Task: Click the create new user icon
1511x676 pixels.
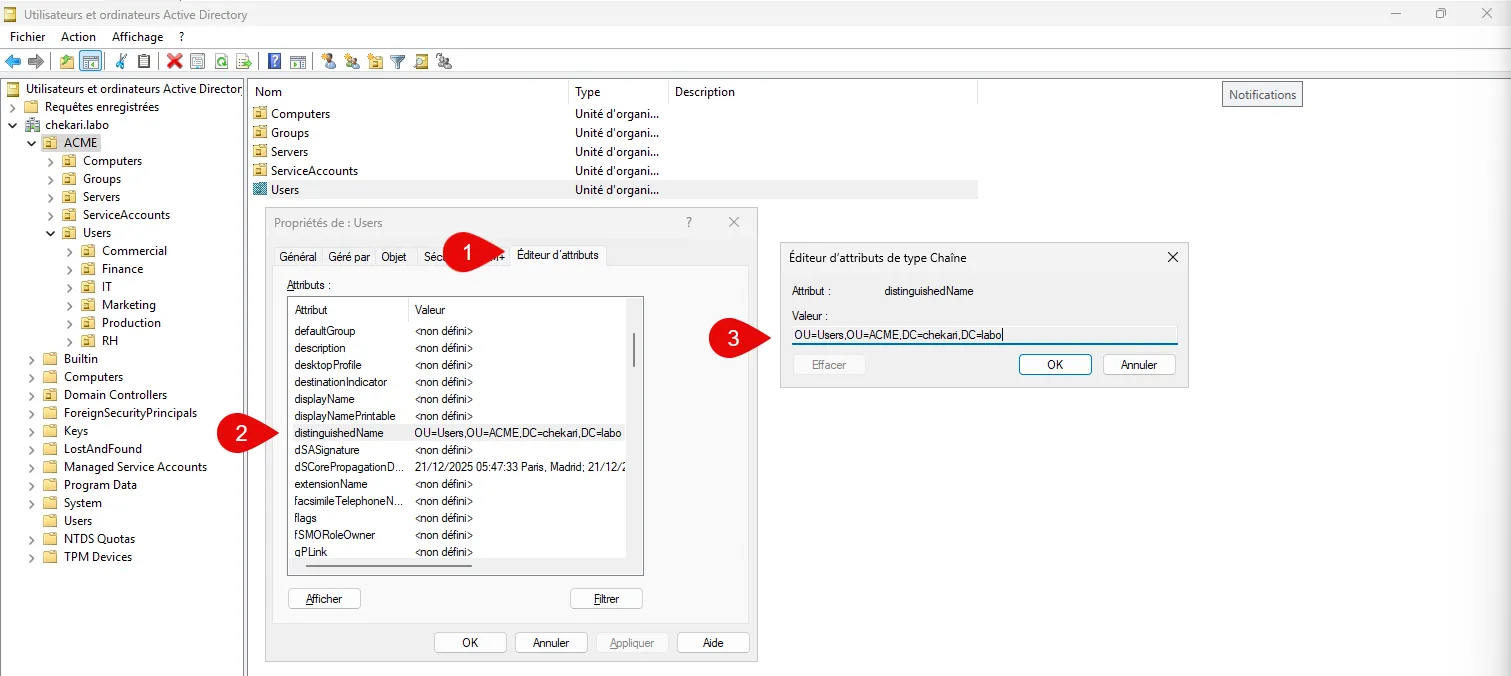Action: [x=328, y=62]
